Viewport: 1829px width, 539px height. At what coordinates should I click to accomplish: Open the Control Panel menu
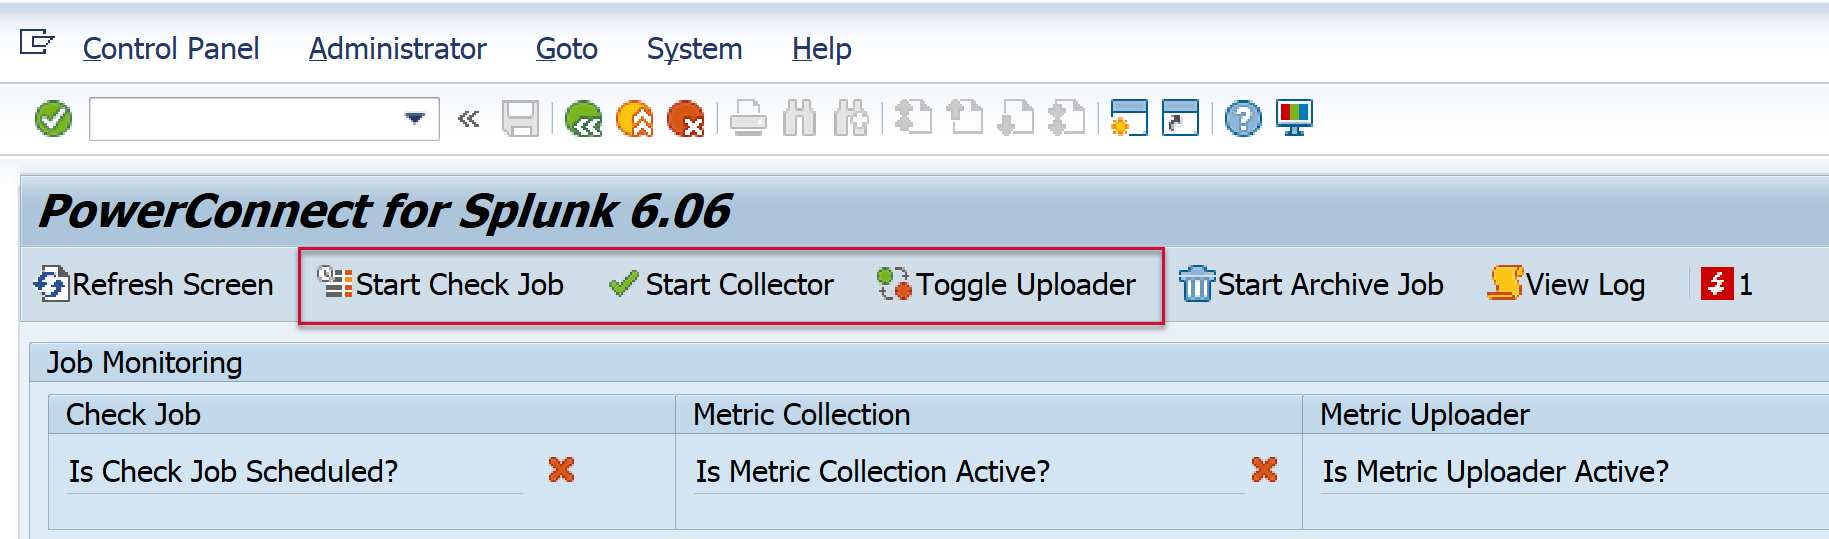171,49
